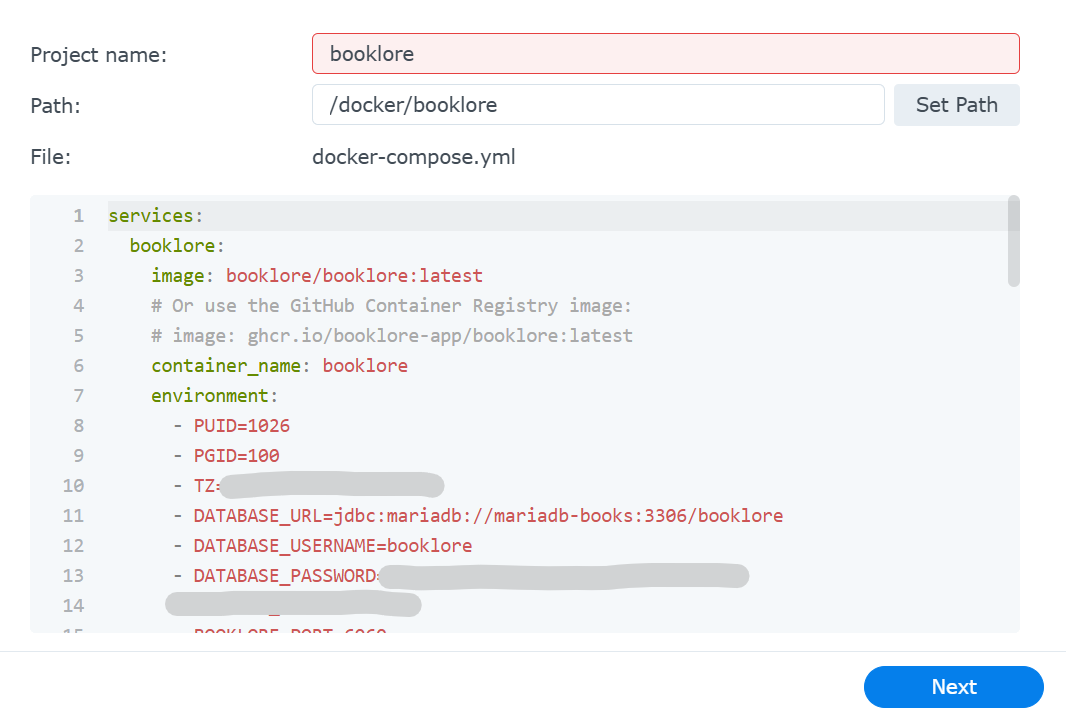The height and width of the screenshot is (721, 1066).
Task: Click the image value booklore/booklore:latest
Action: pos(354,276)
